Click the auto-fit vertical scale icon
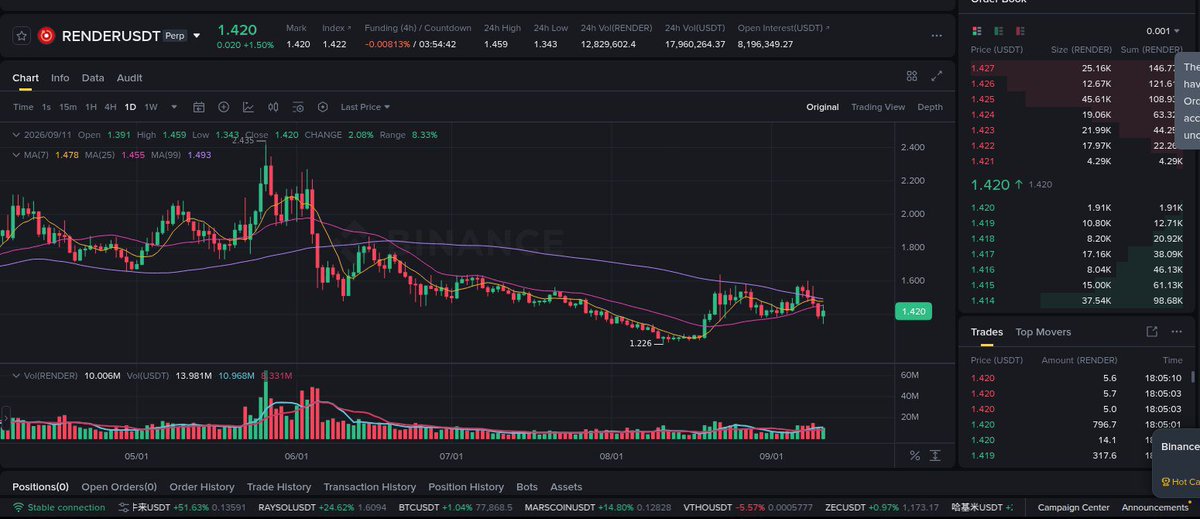 [935, 455]
